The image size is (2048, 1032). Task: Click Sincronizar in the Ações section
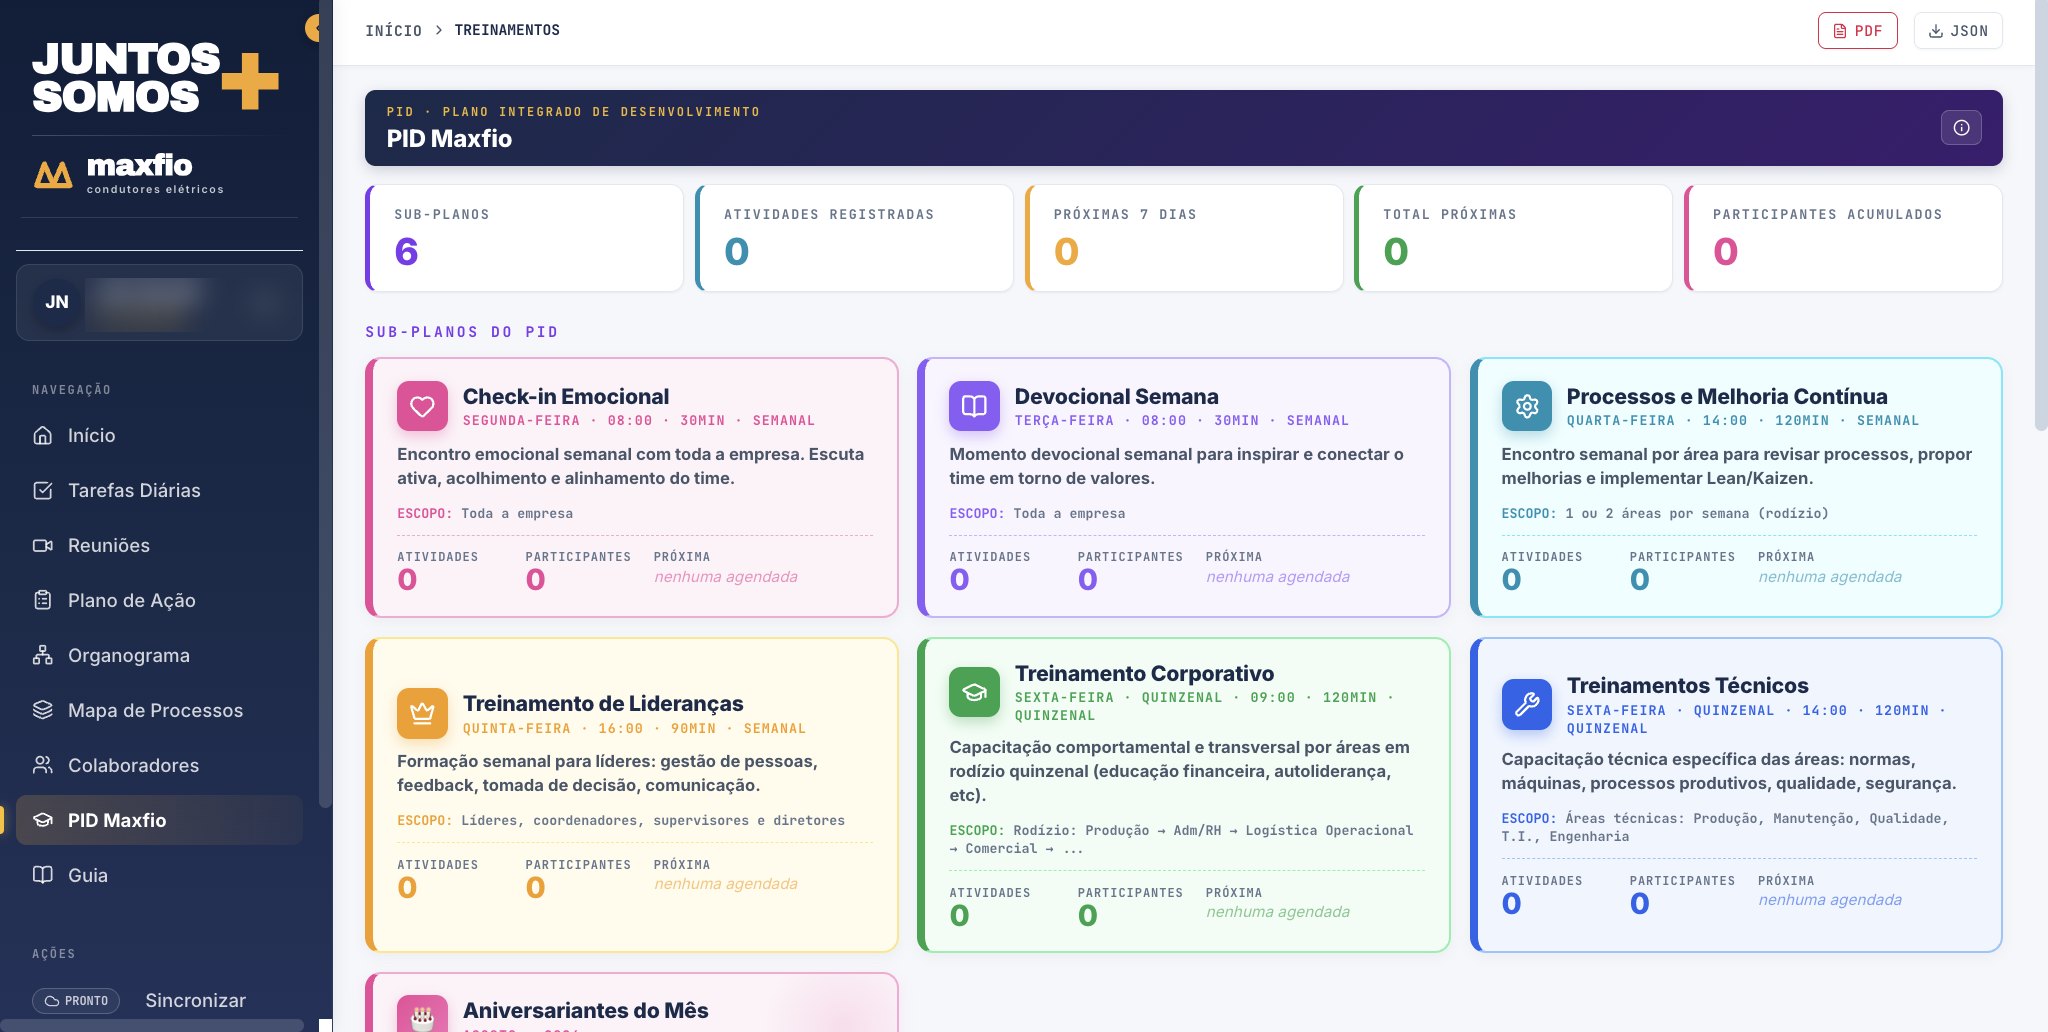[195, 1000]
